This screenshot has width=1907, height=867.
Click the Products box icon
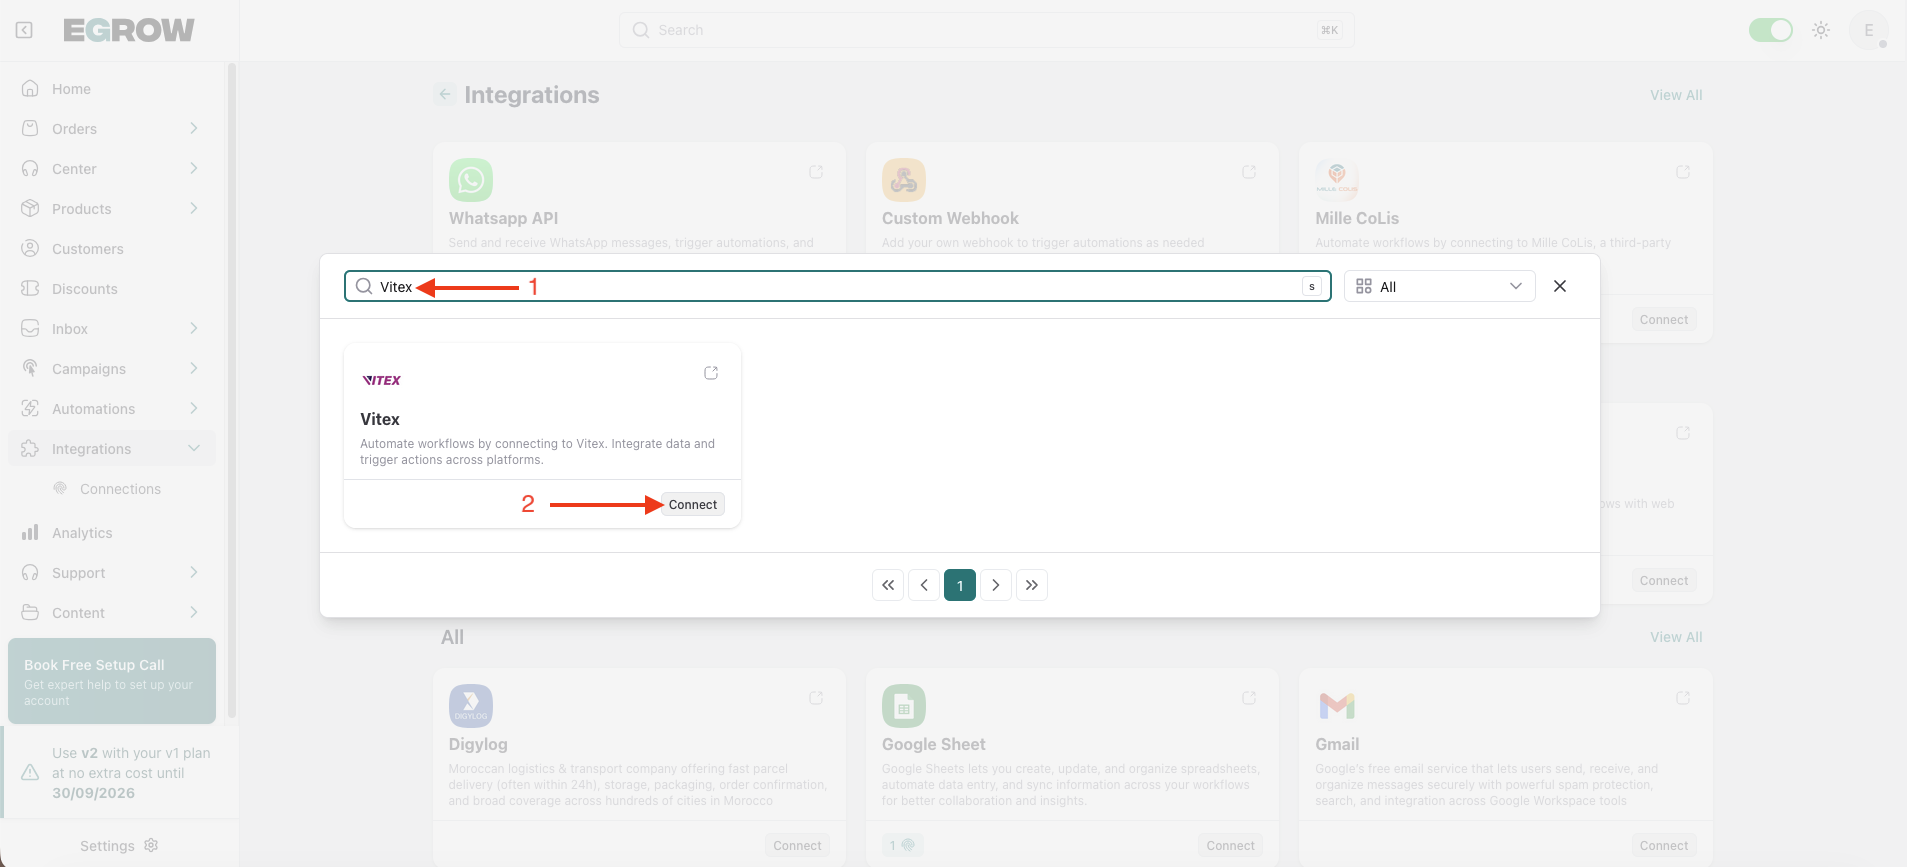(30, 208)
